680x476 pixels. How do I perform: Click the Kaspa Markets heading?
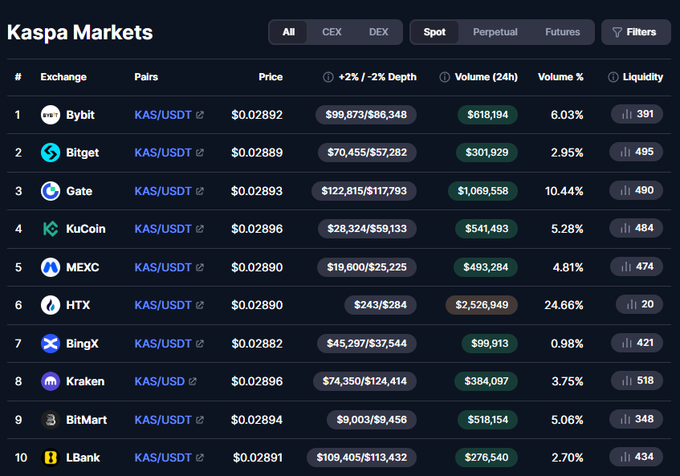coord(80,33)
